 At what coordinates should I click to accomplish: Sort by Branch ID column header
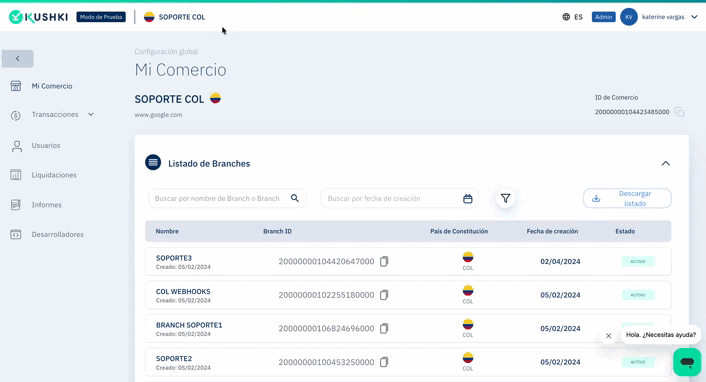[277, 231]
